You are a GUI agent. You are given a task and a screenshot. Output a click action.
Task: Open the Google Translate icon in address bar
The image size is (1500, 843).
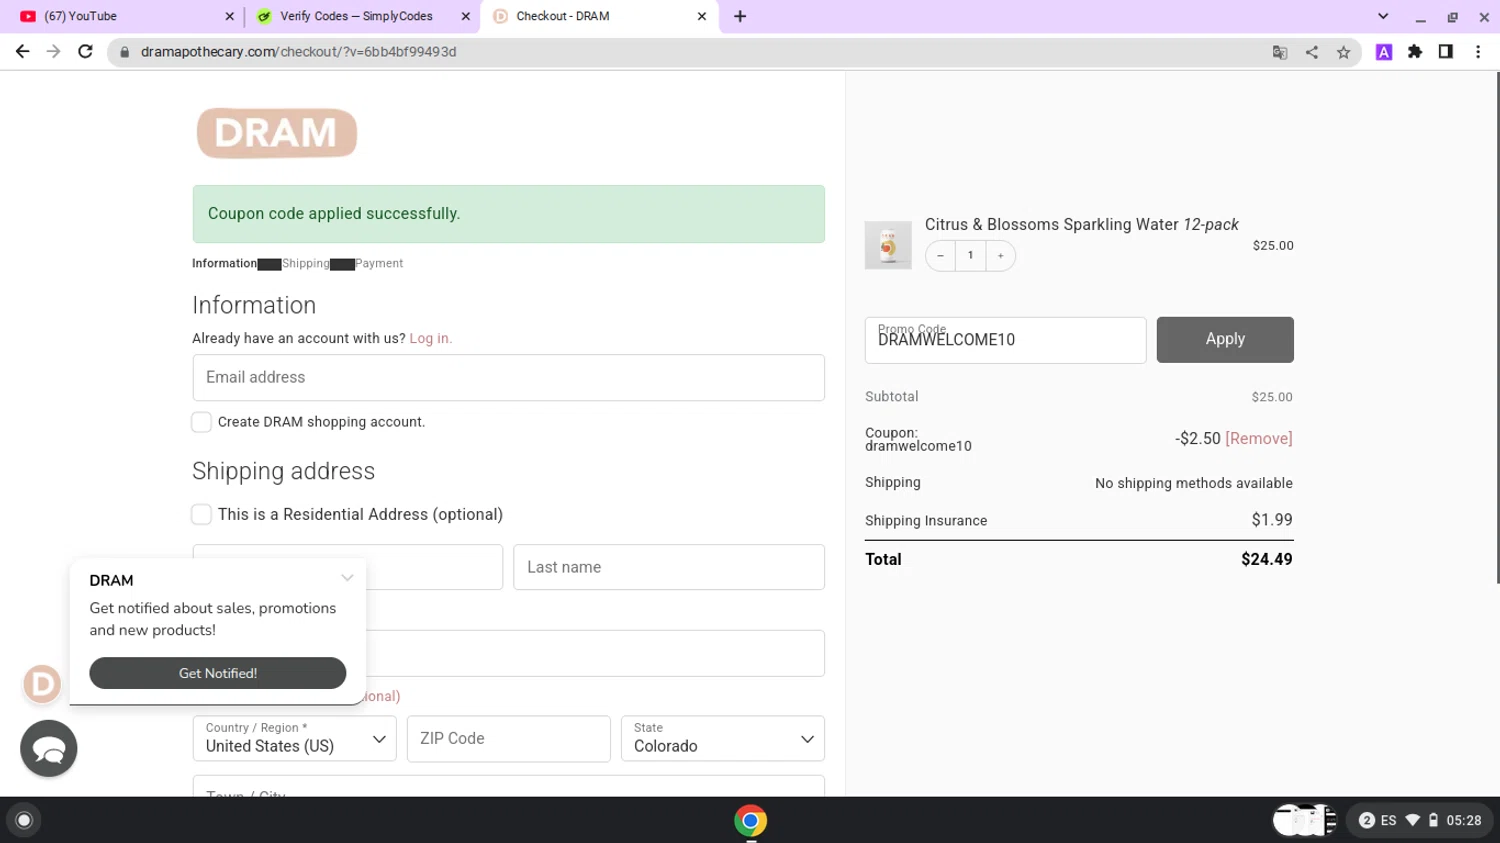click(1280, 52)
